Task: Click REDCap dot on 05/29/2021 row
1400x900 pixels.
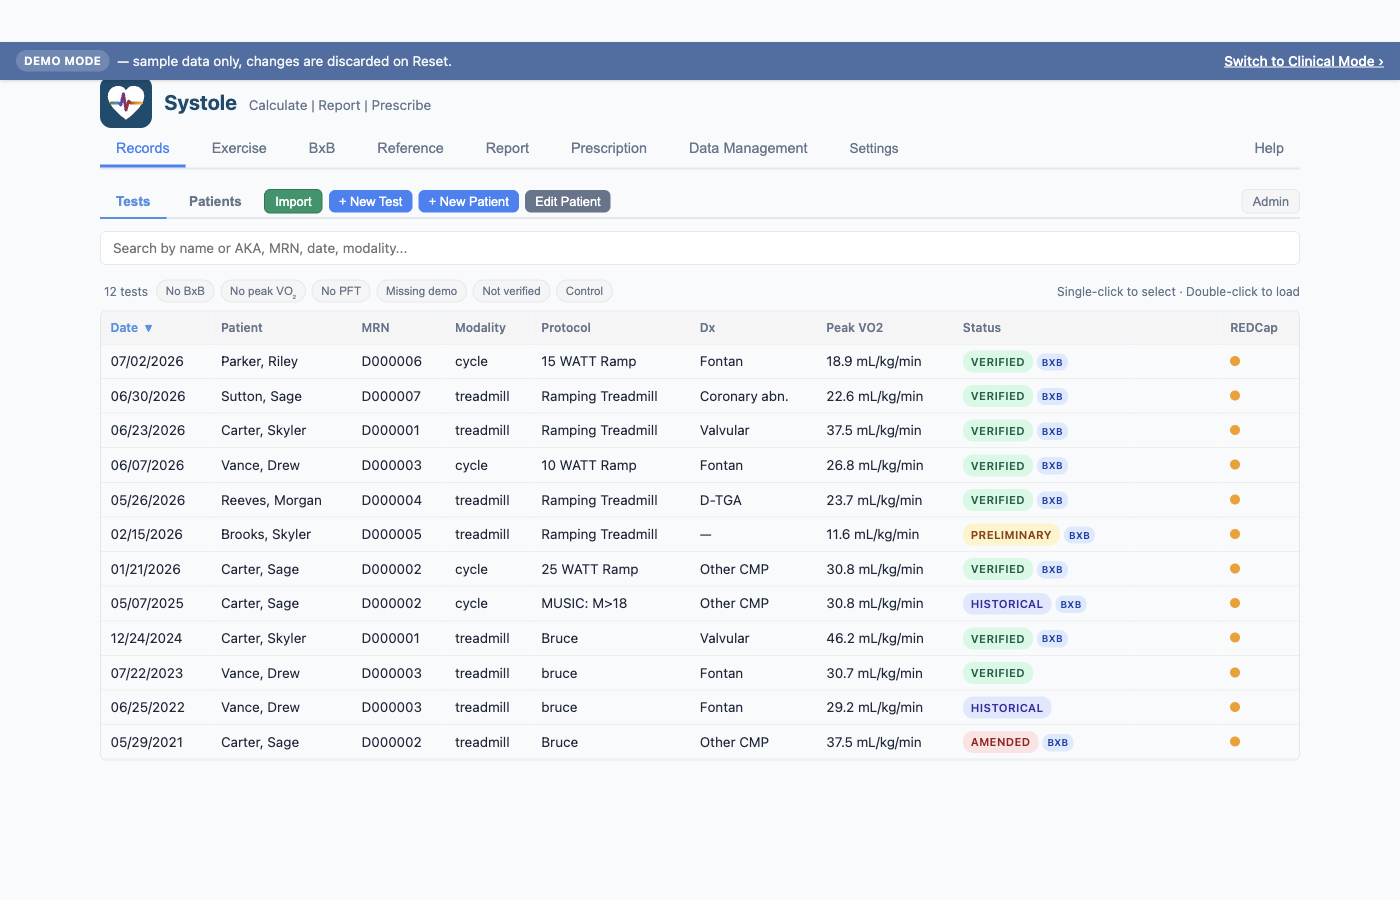Action: coord(1235,742)
